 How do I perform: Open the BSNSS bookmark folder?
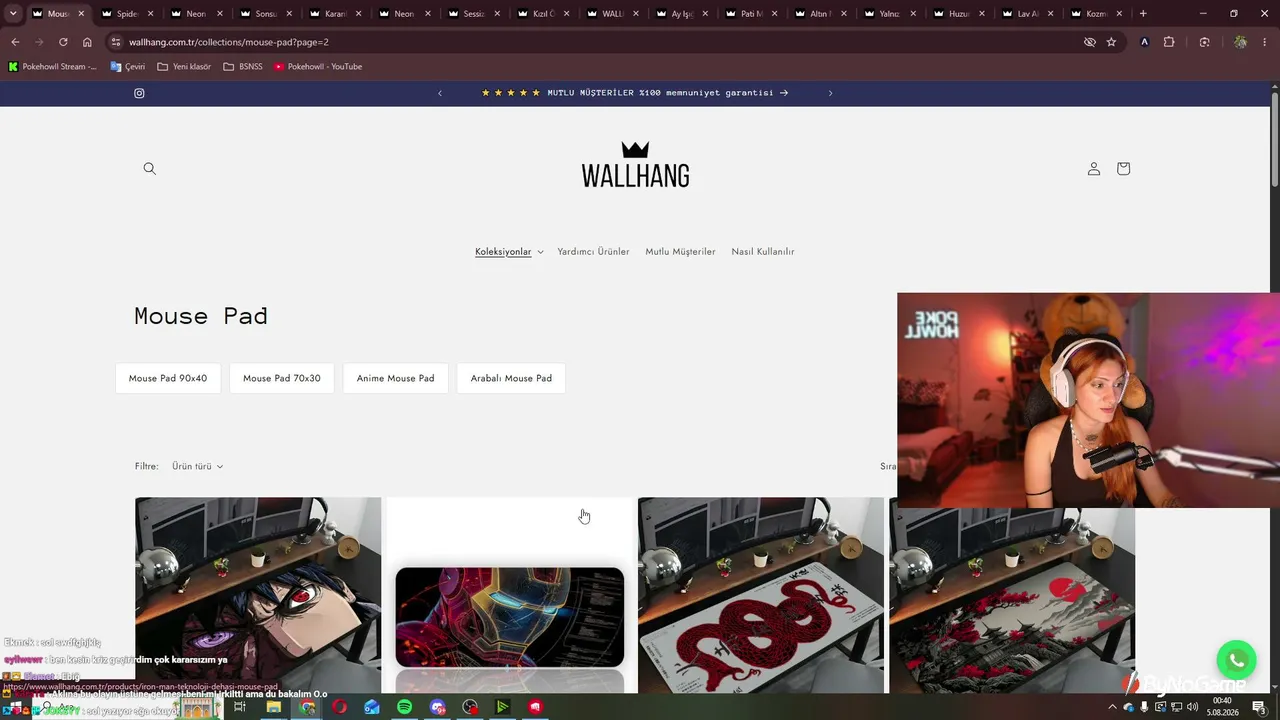click(243, 67)
